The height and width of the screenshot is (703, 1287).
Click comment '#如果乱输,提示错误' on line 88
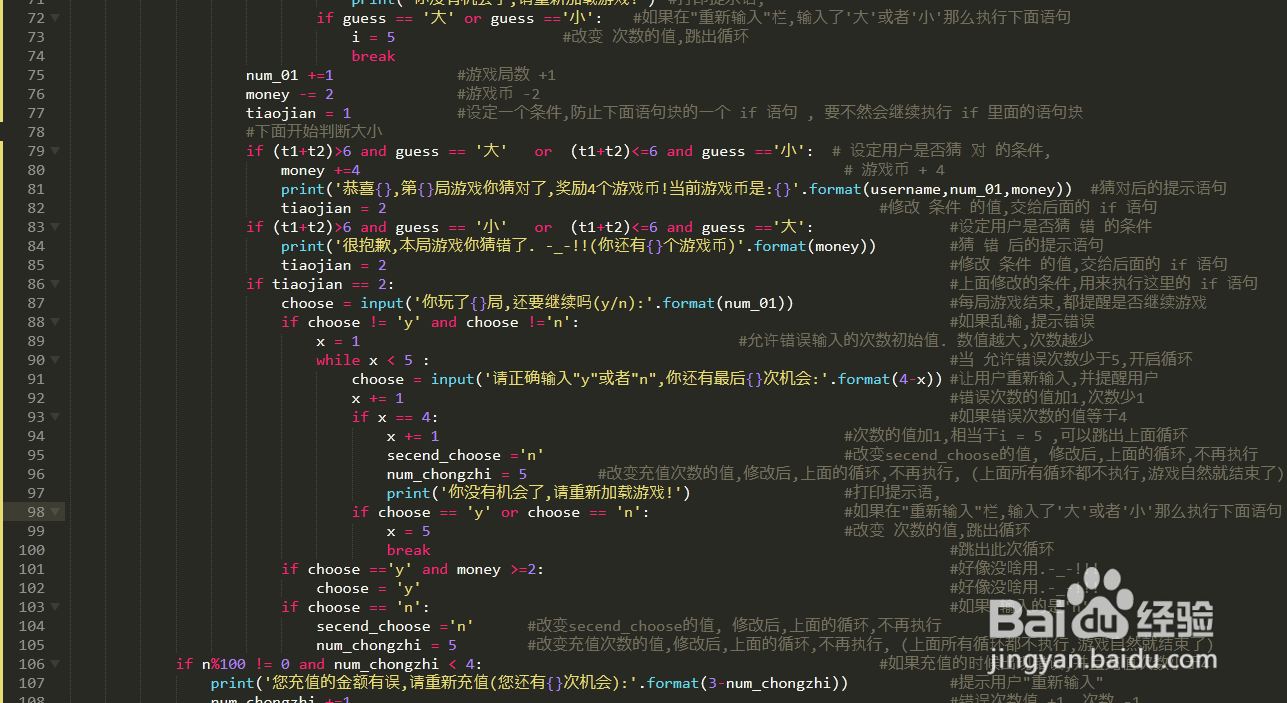pos(1022,322)
